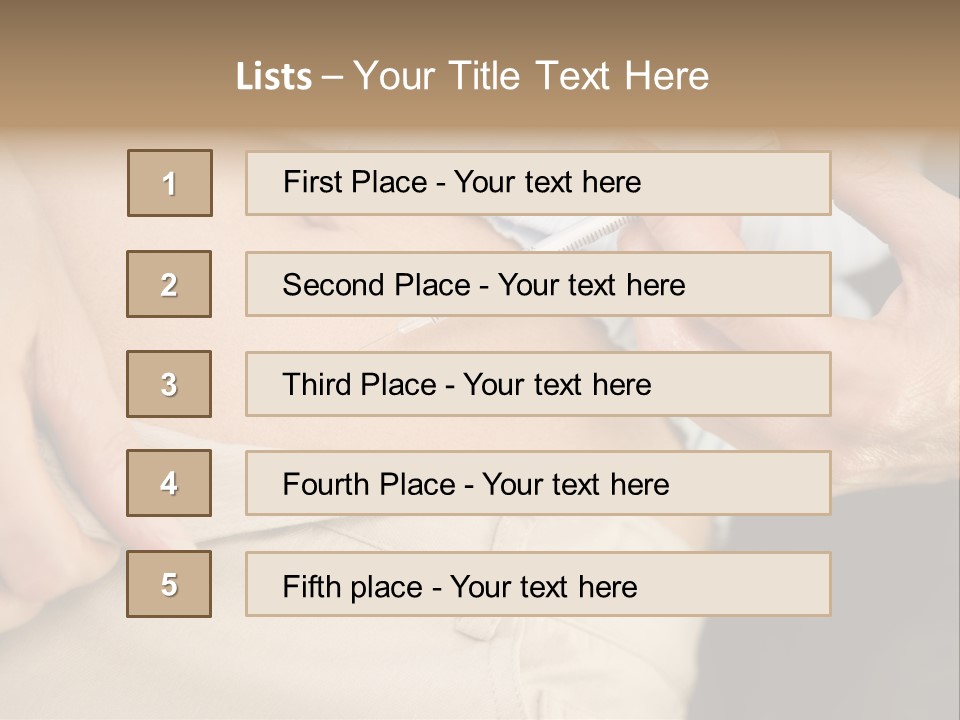Select the number 4 box
The image size is (960, 720).
[x=169, y=483]
